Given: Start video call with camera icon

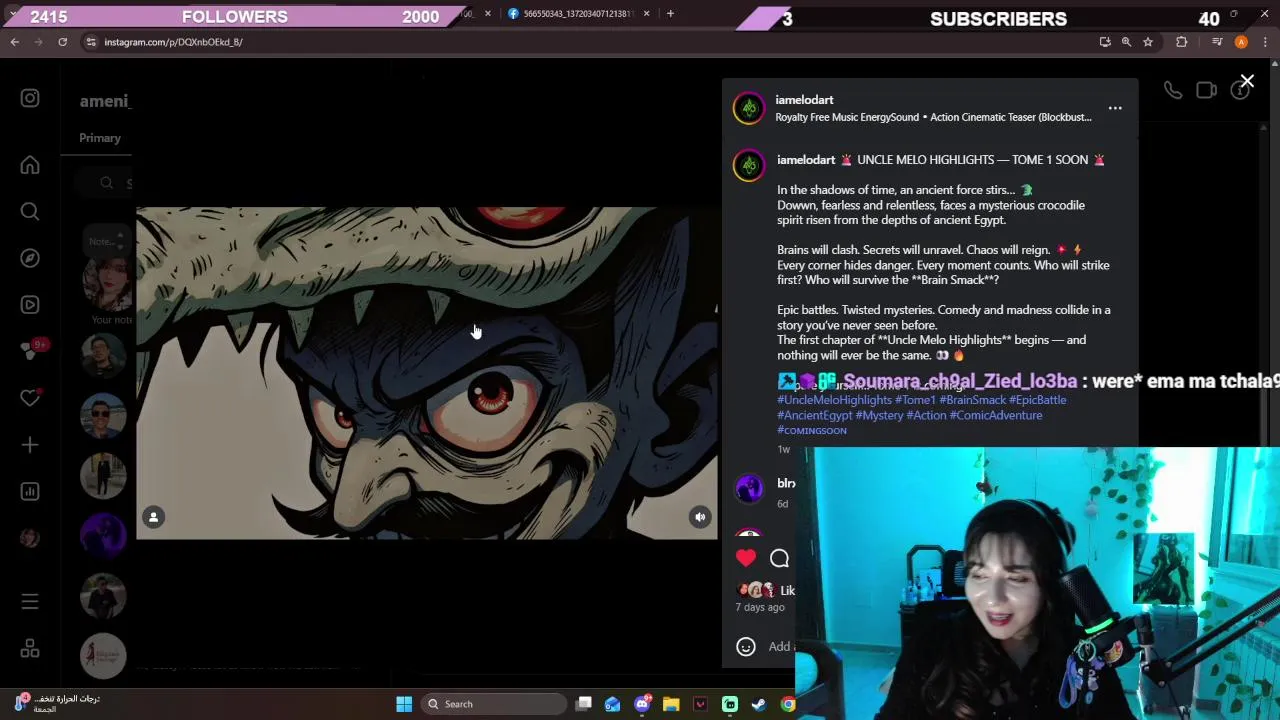Looking at the screenshot, I should point(1206,90).
